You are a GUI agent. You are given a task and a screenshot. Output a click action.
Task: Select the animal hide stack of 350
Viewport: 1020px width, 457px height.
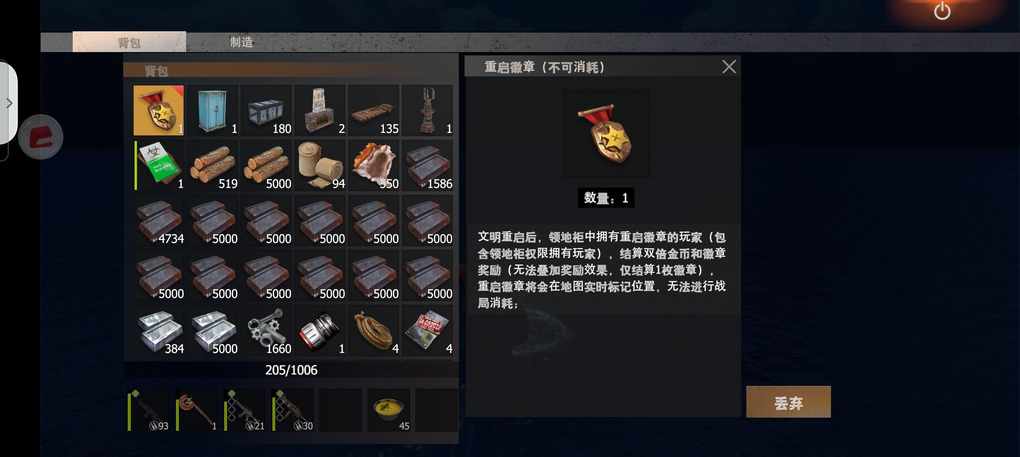[373, 164]
